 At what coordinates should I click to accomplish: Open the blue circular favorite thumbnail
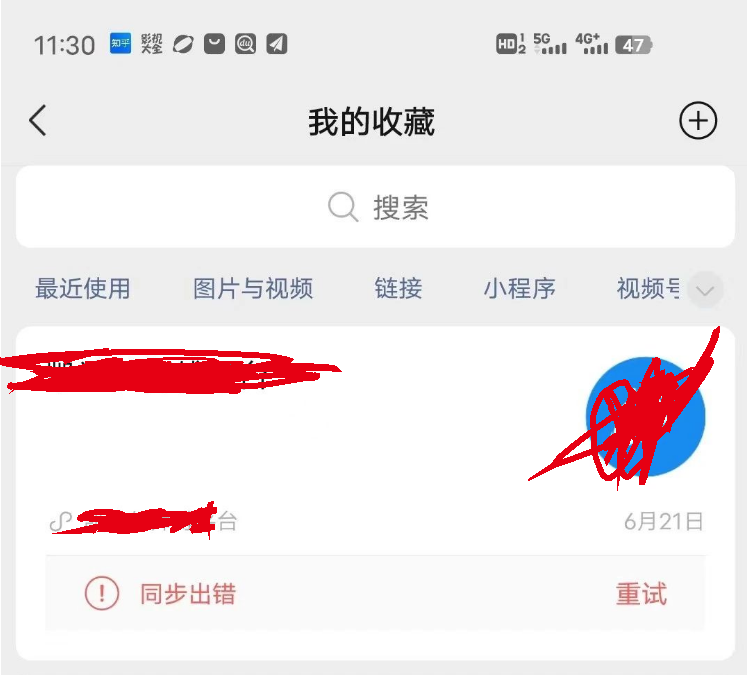[646, 417]
